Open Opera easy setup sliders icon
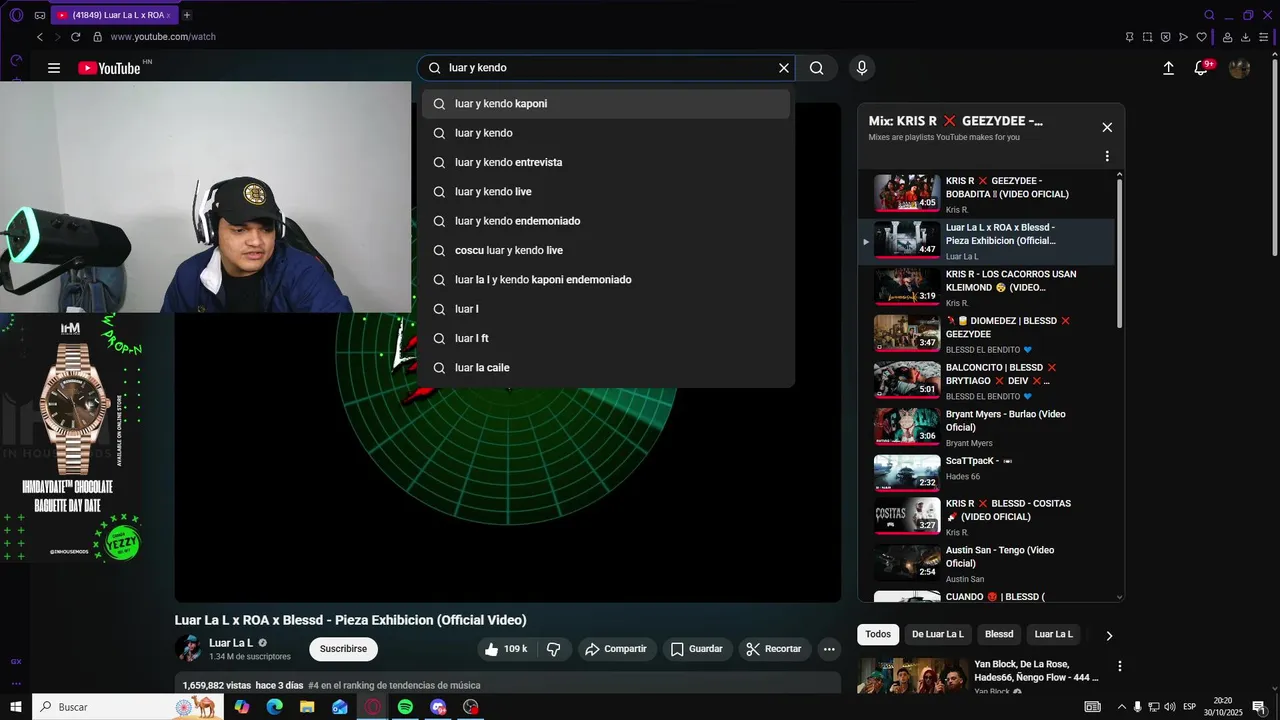 [x=1264, y=37]
